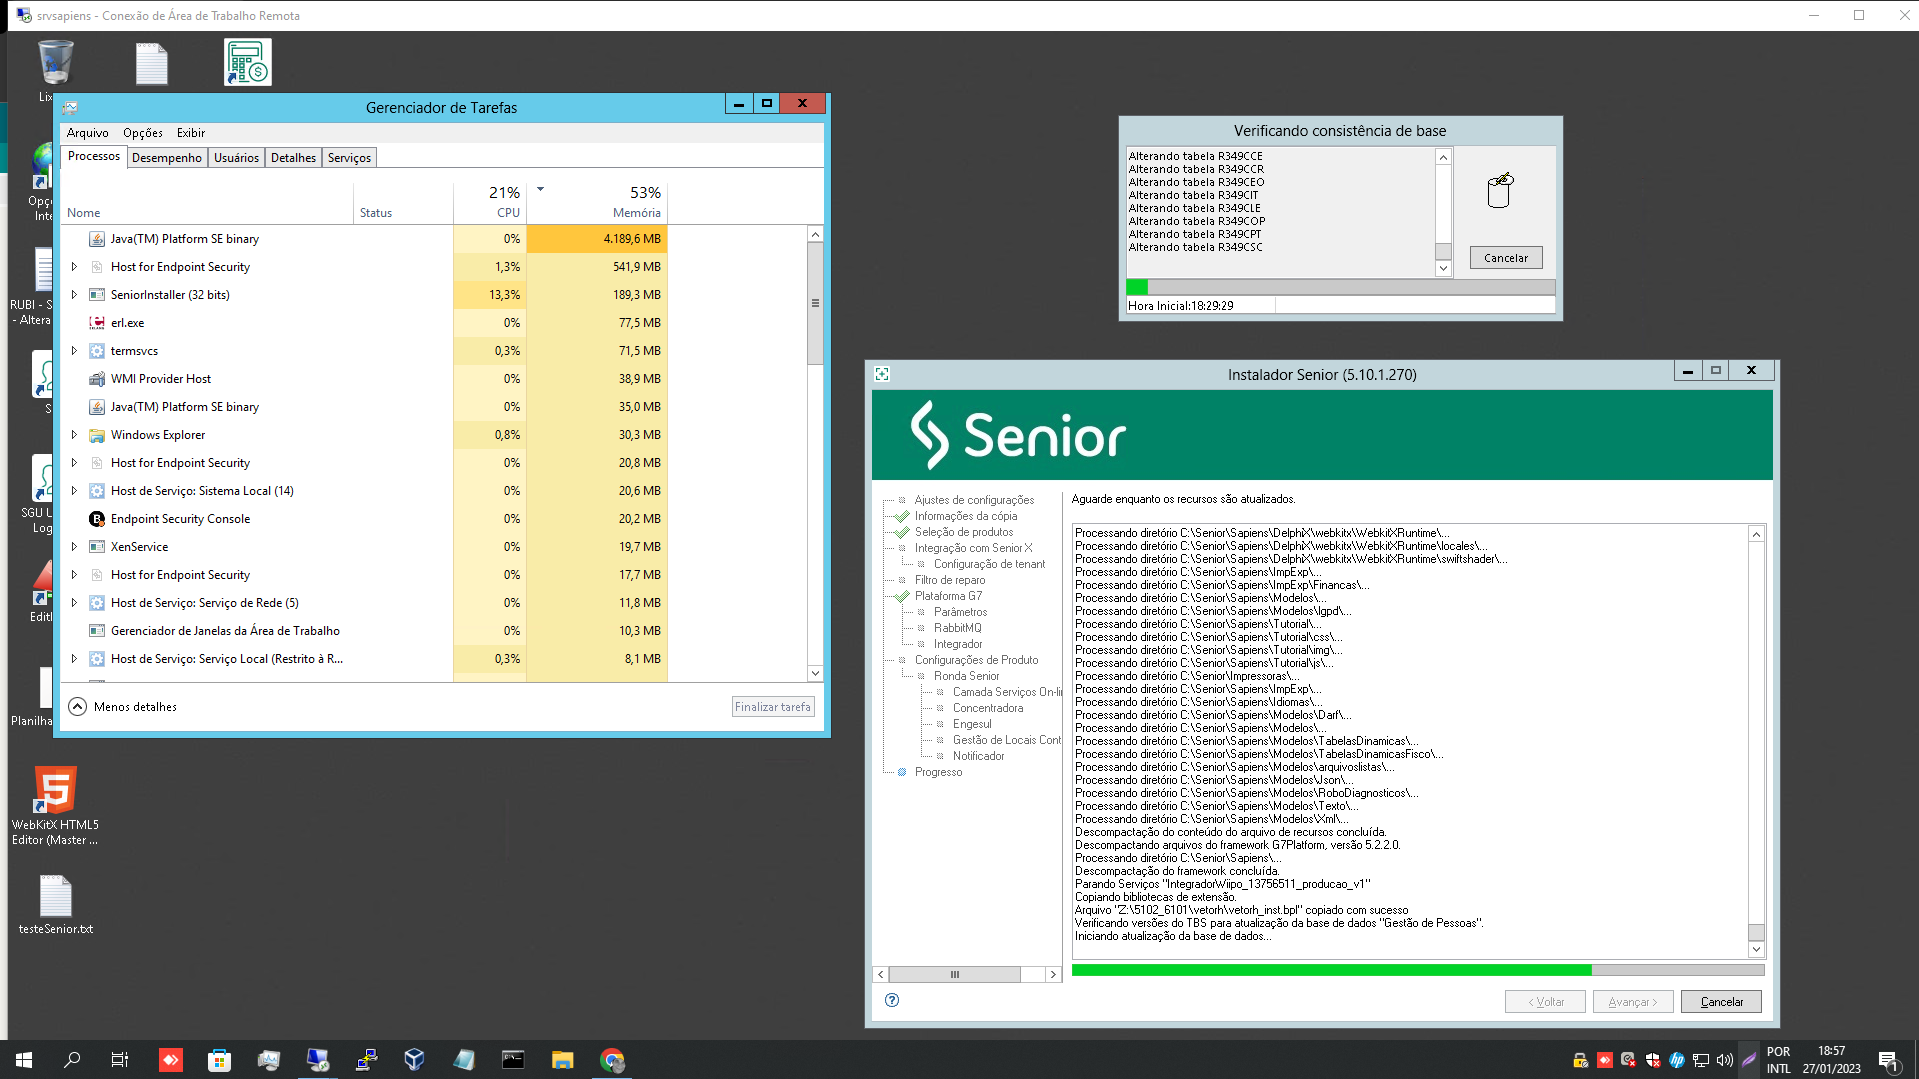
Task: Click the installer green progress bar
Action: pyautogui.click(x=1418, y=970)
